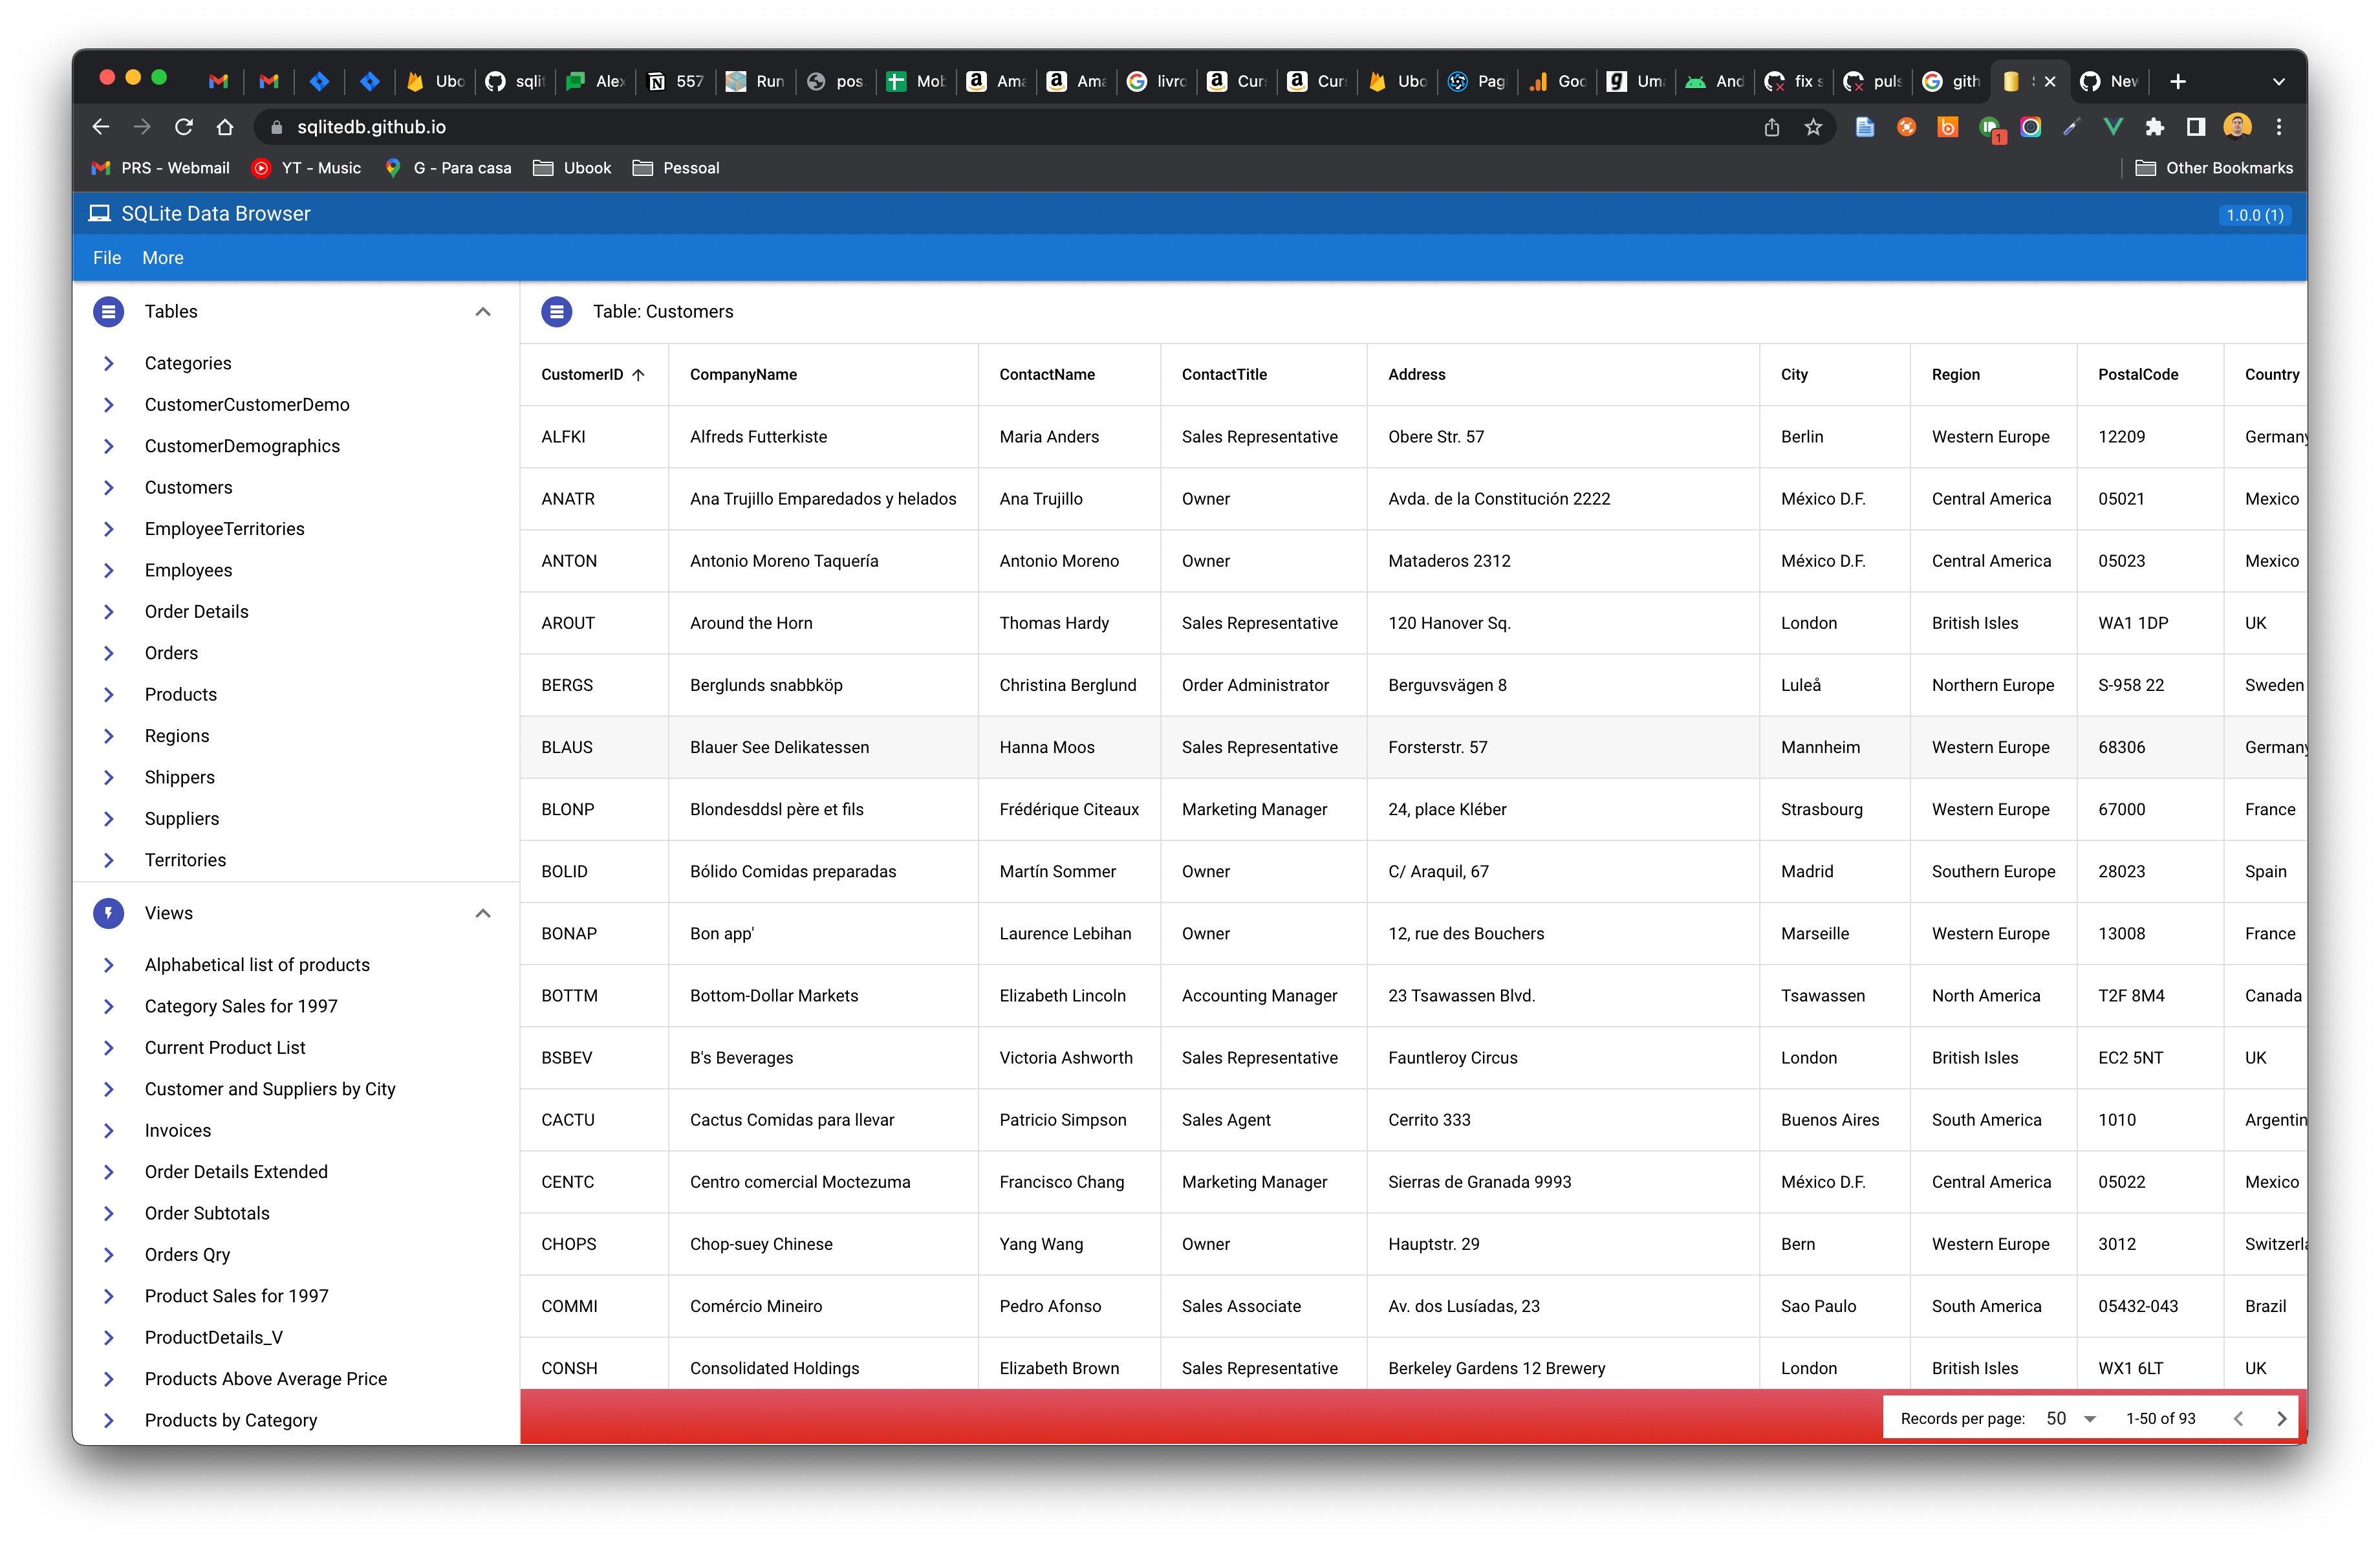The image size is (2380, 1541).
Task: Click the bookmark star in address bar
Action: click(x=1814, y=127)
